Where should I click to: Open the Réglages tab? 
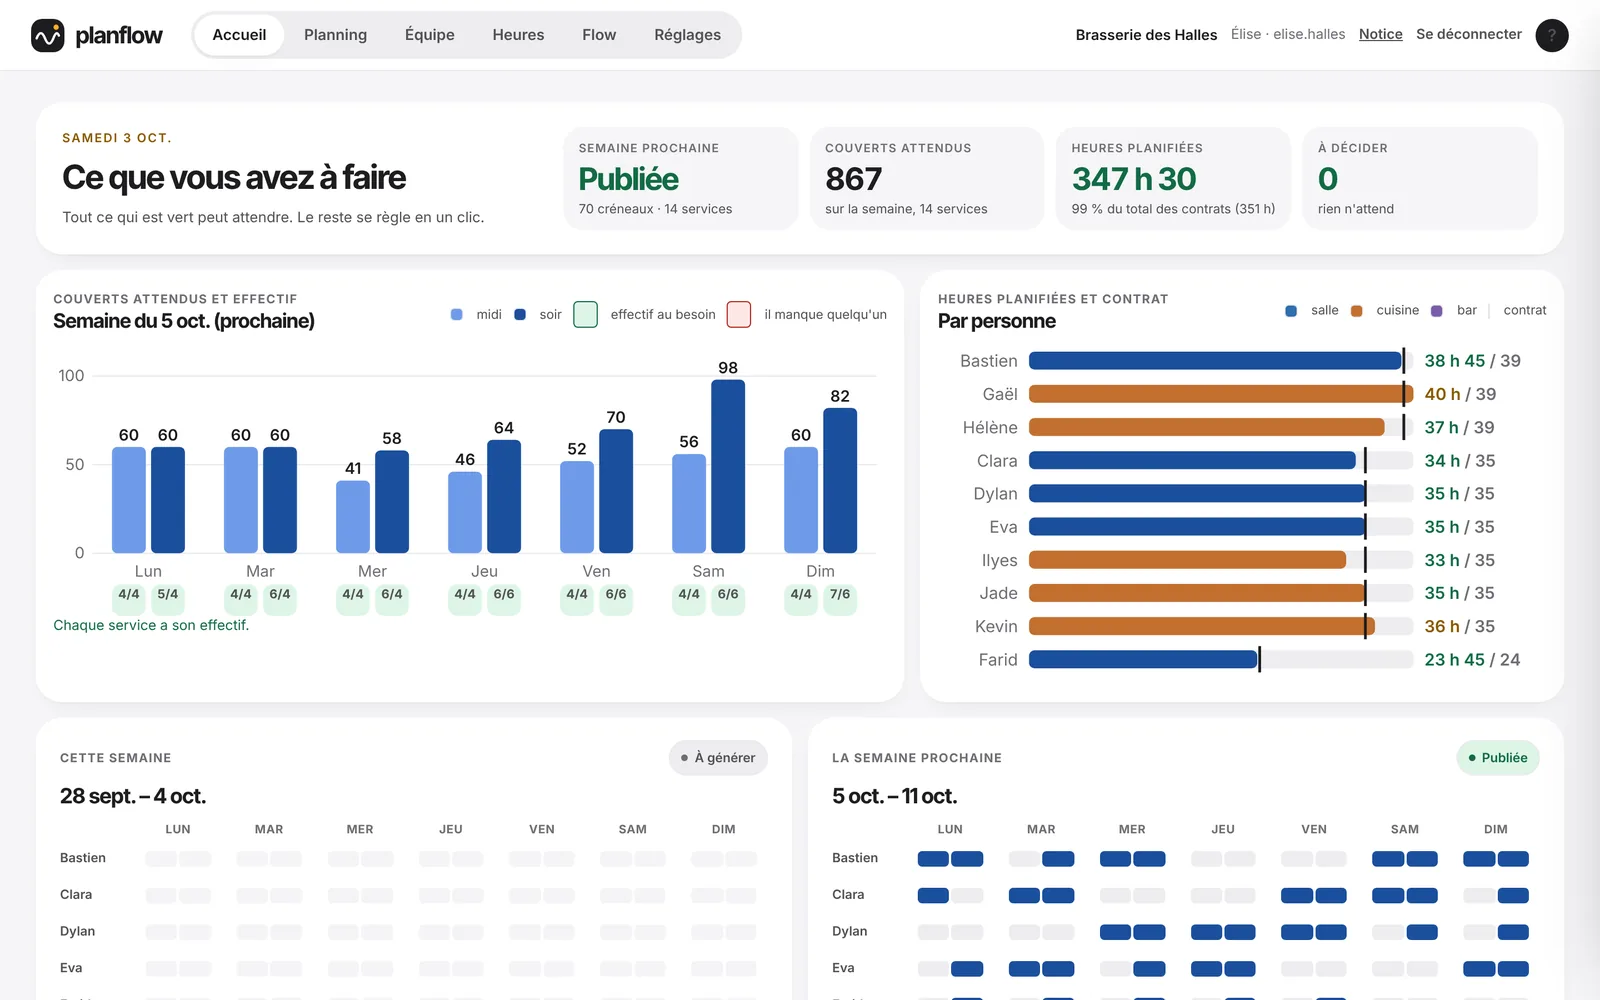(x=687, y=35)
